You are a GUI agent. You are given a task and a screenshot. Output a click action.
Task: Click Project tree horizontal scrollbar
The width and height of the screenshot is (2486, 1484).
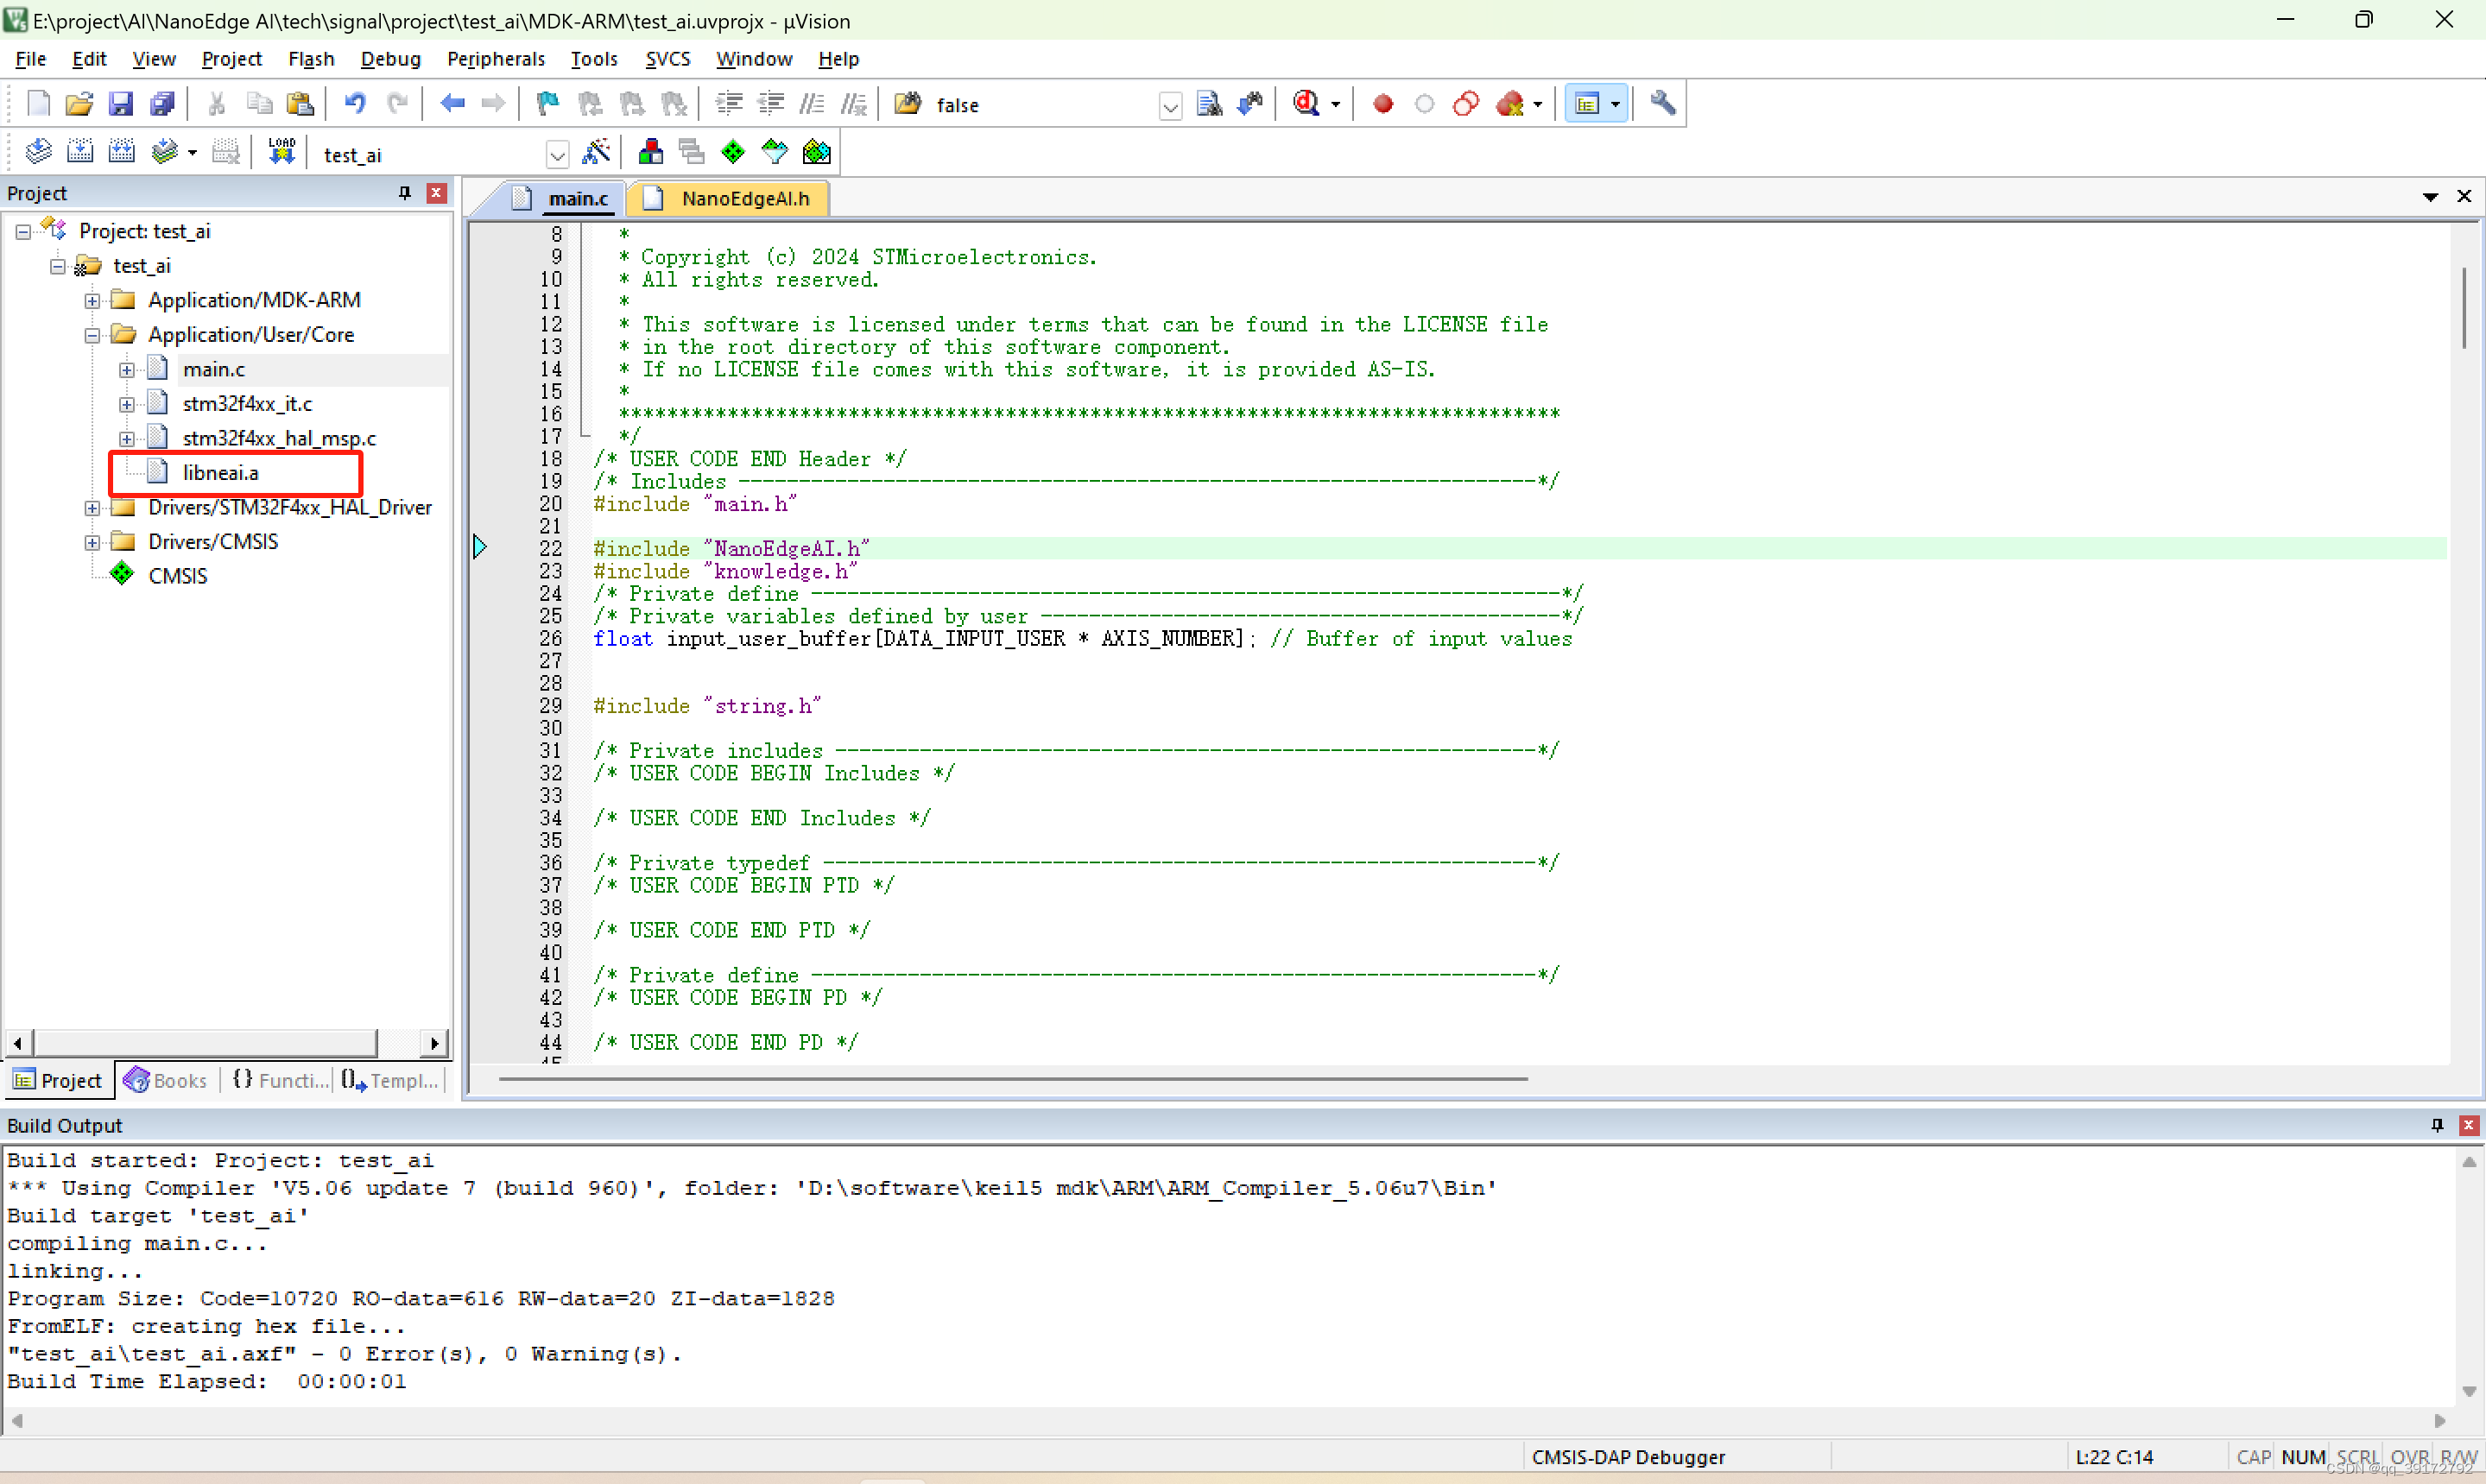click(x=205, y=1043)
